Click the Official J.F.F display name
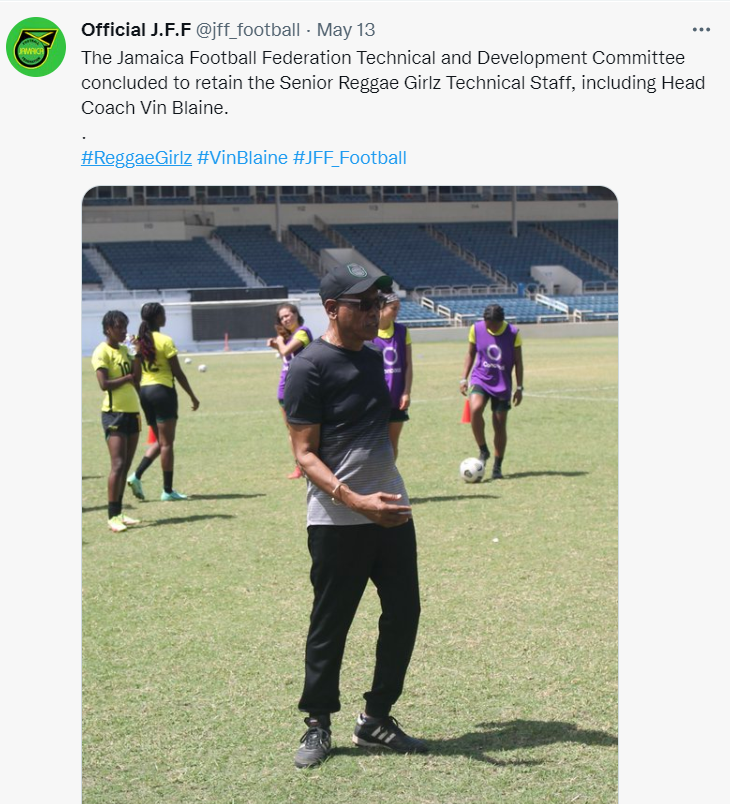This screenshot has width=730, height=804. click(136, 30)
